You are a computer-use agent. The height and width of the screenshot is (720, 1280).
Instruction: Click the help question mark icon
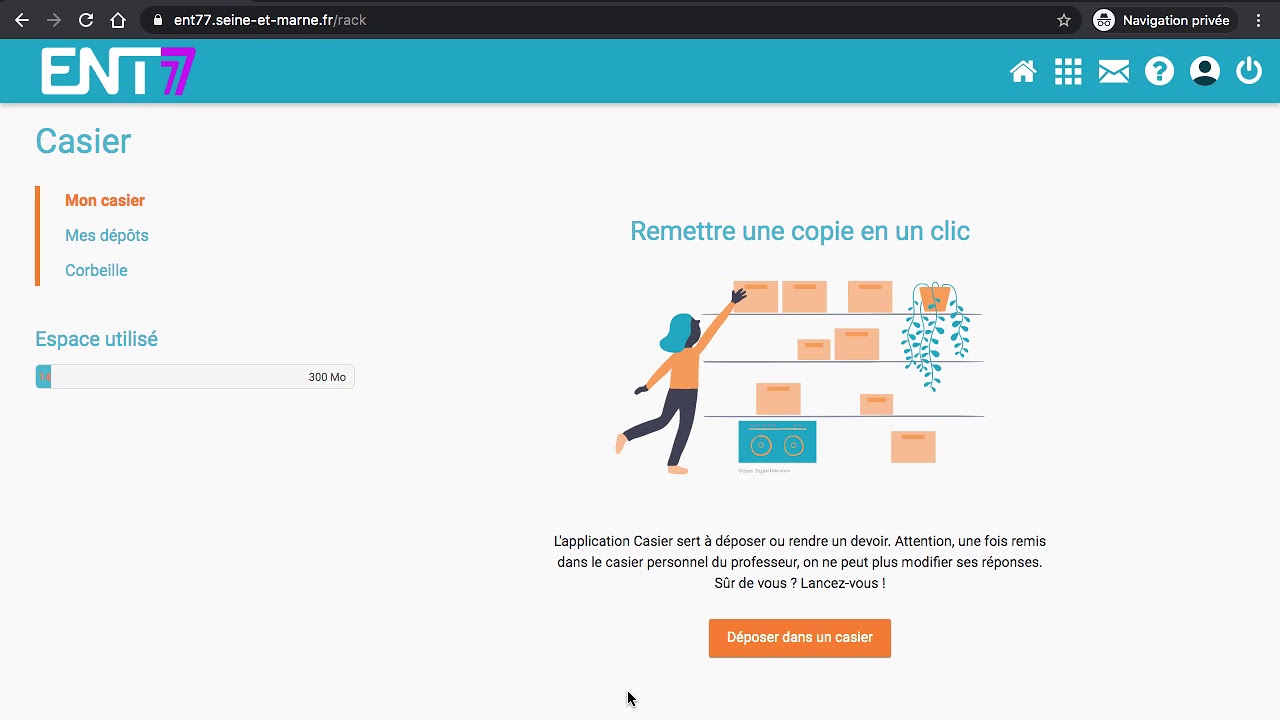point(1159,72)
